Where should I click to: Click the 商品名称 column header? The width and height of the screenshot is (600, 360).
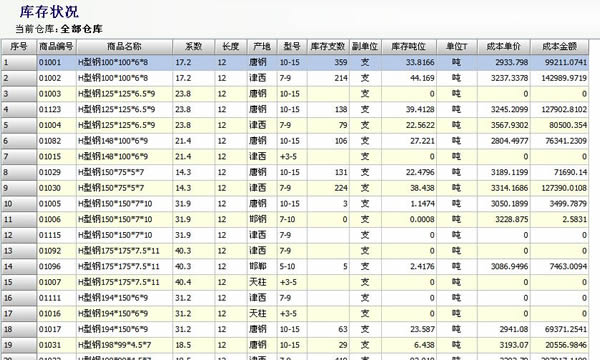[124, 47]
